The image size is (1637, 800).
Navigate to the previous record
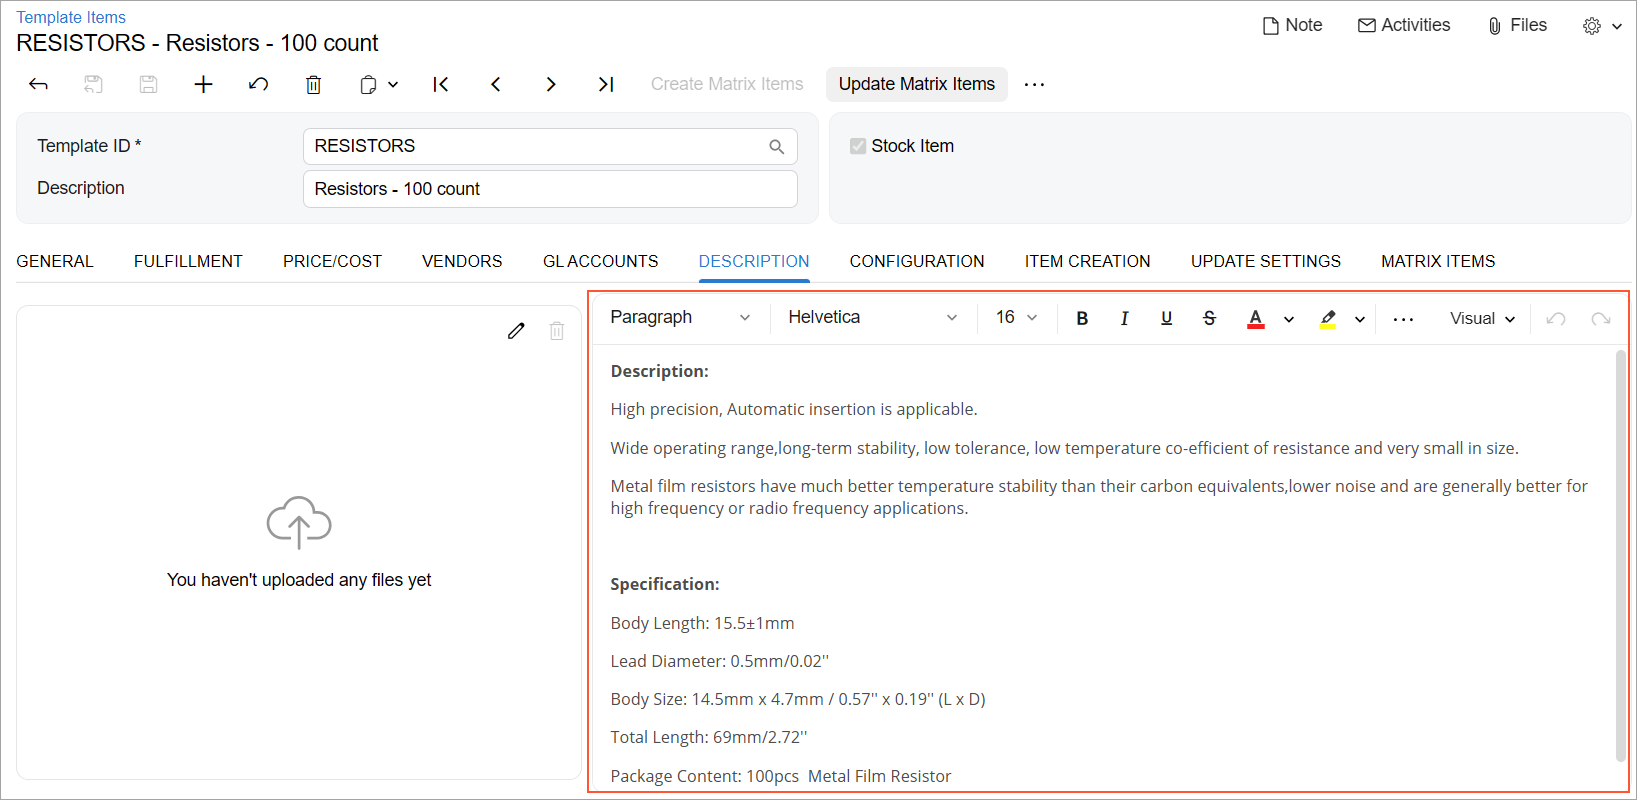coord(496,85)
